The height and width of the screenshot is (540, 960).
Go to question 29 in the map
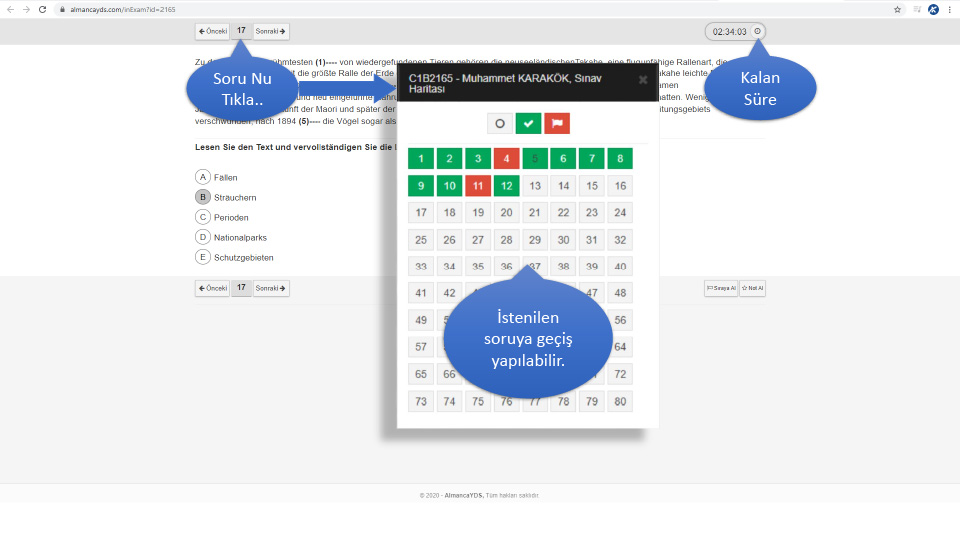click(x=535, y=240)
